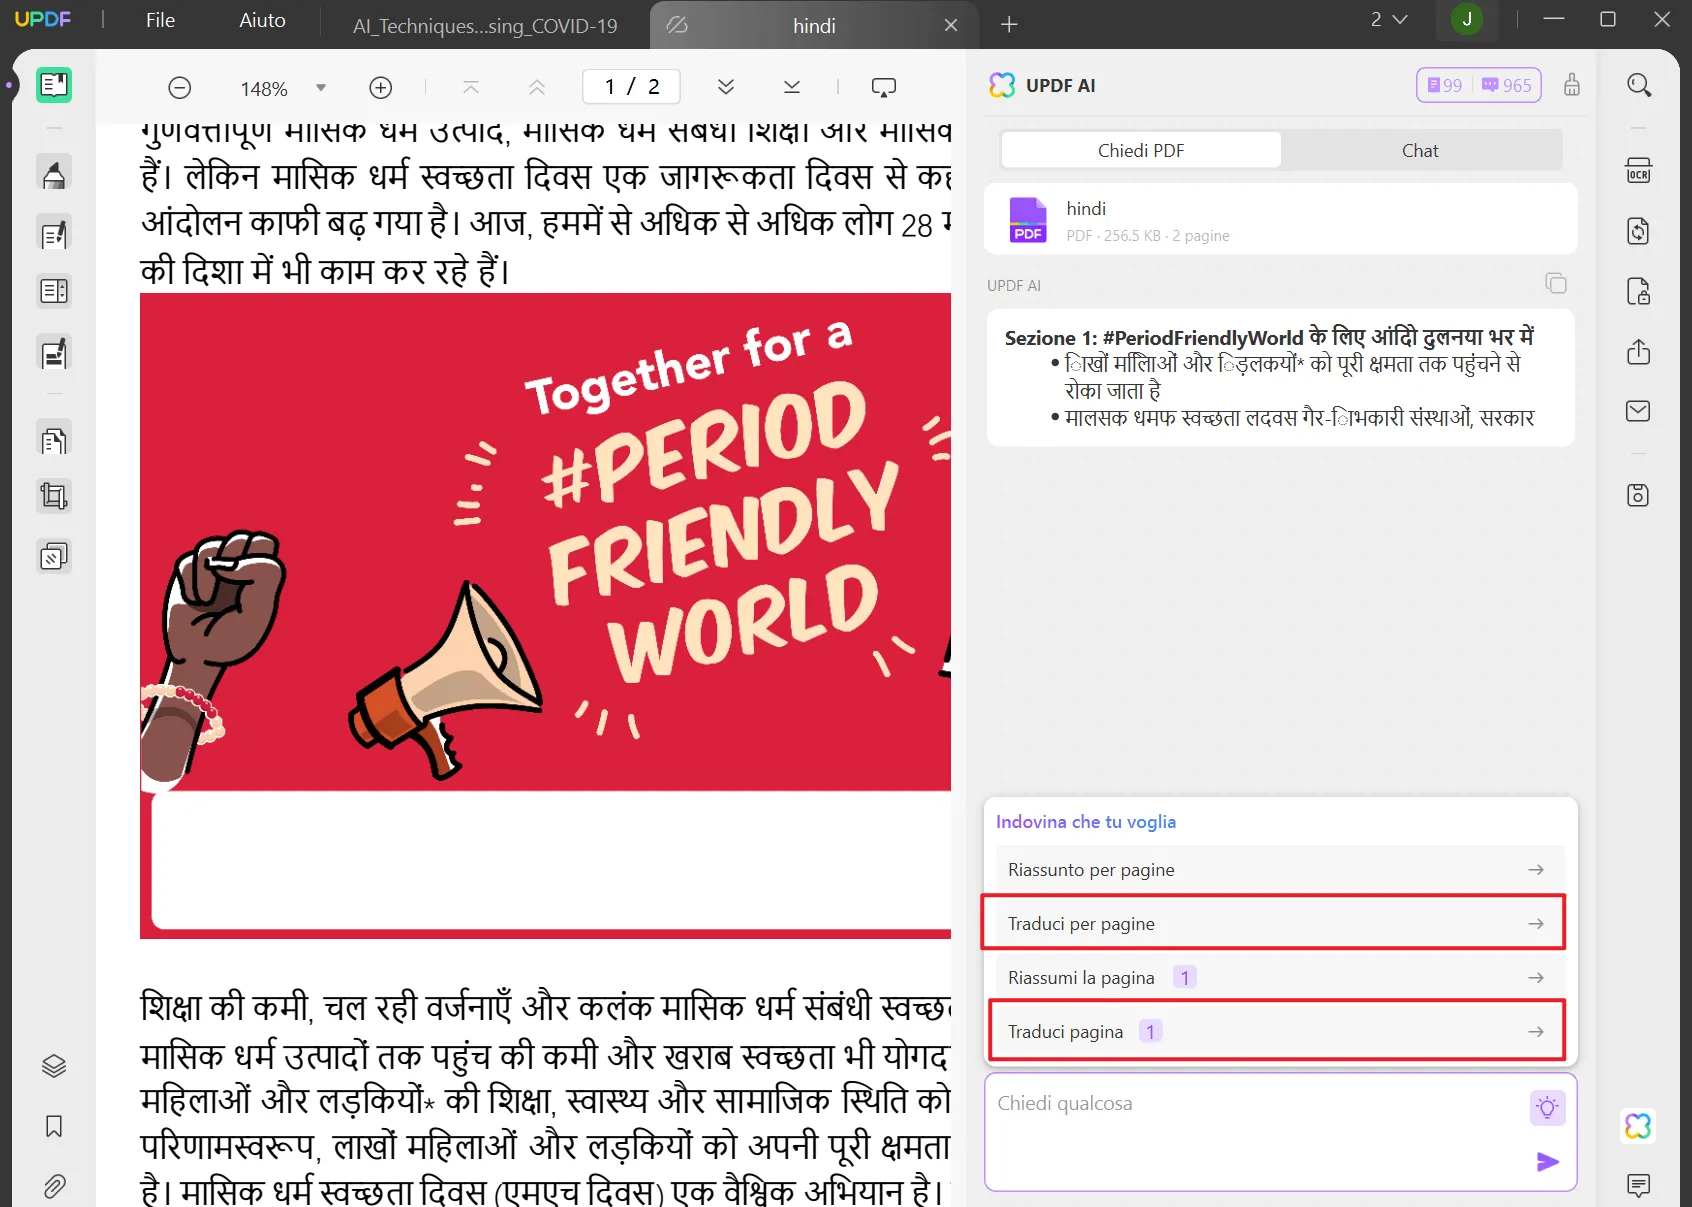
Task: Show the Attachments paperclip panel
Action: pos(54,1186)
